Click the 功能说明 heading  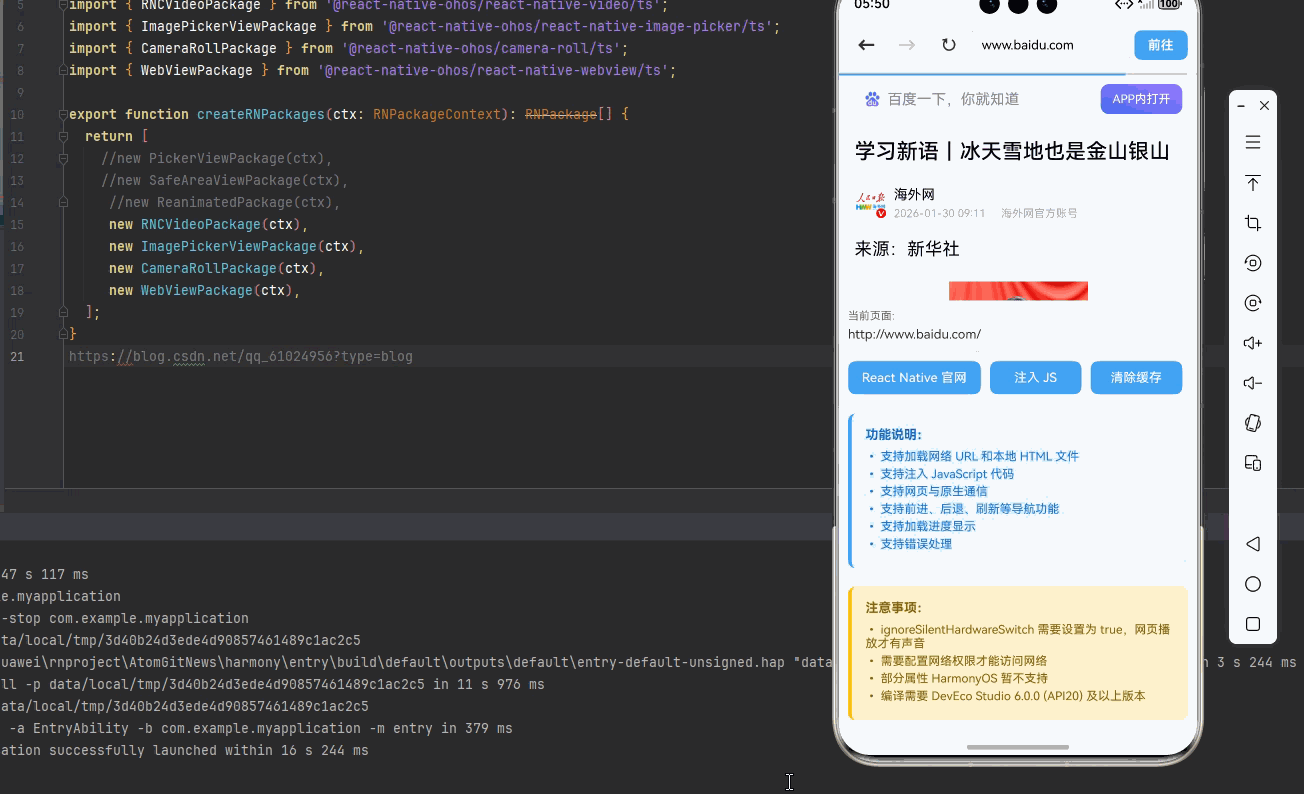[x=893, y=434]
